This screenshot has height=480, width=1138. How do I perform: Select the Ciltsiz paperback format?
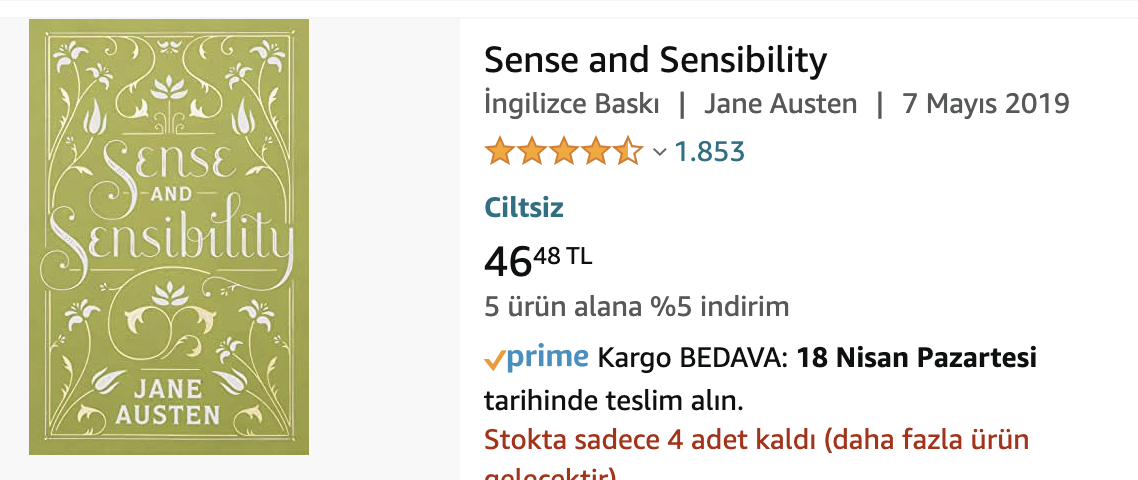(x=524, y=208)
